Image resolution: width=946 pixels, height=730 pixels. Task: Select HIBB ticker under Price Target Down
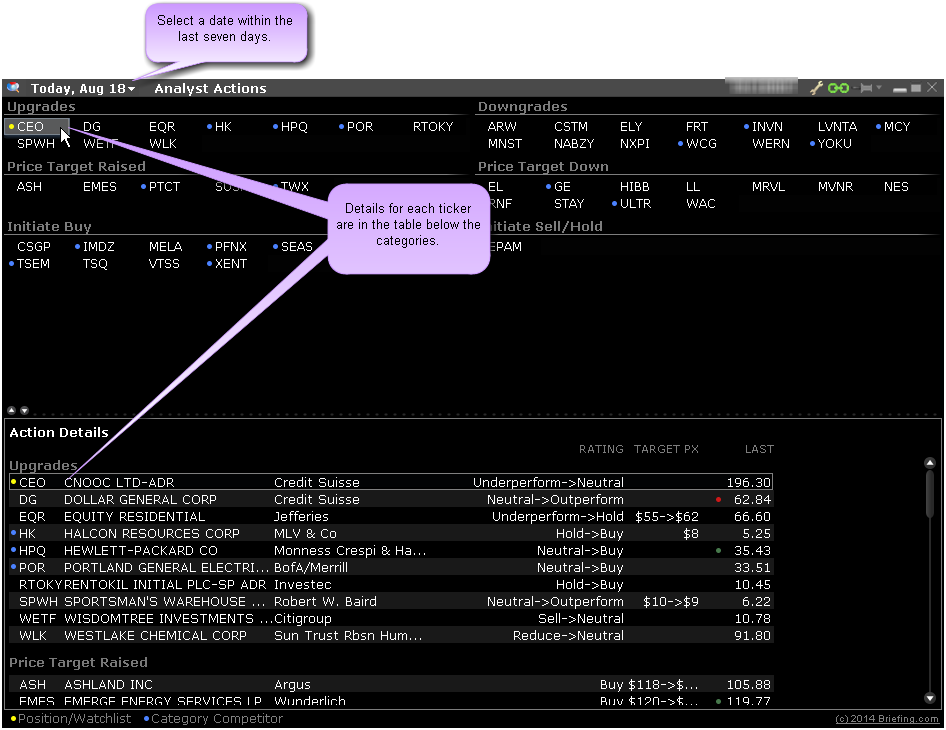(635, 186)
